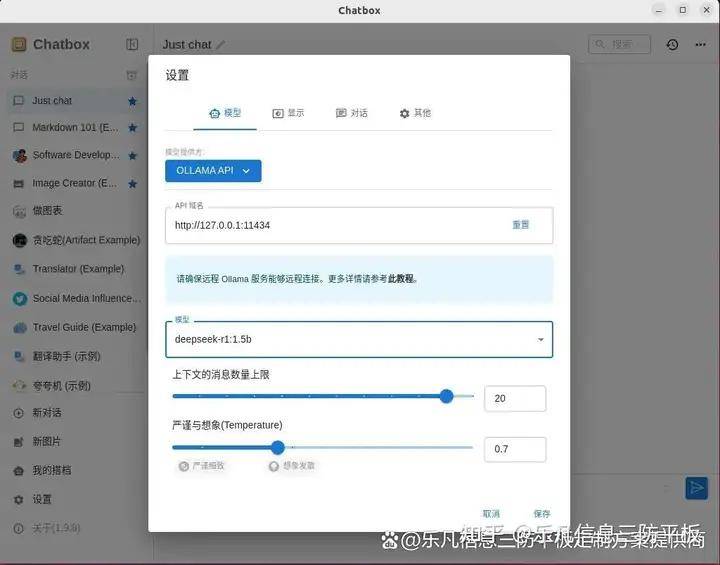Click the 做图表 chart conversation icon

pos(19,211)
